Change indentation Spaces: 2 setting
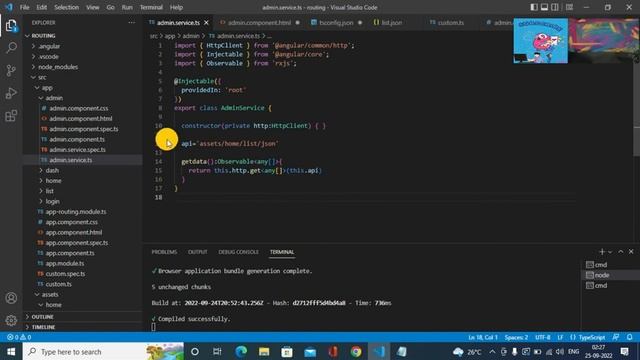The image size is (640, 360). [516, 337]
